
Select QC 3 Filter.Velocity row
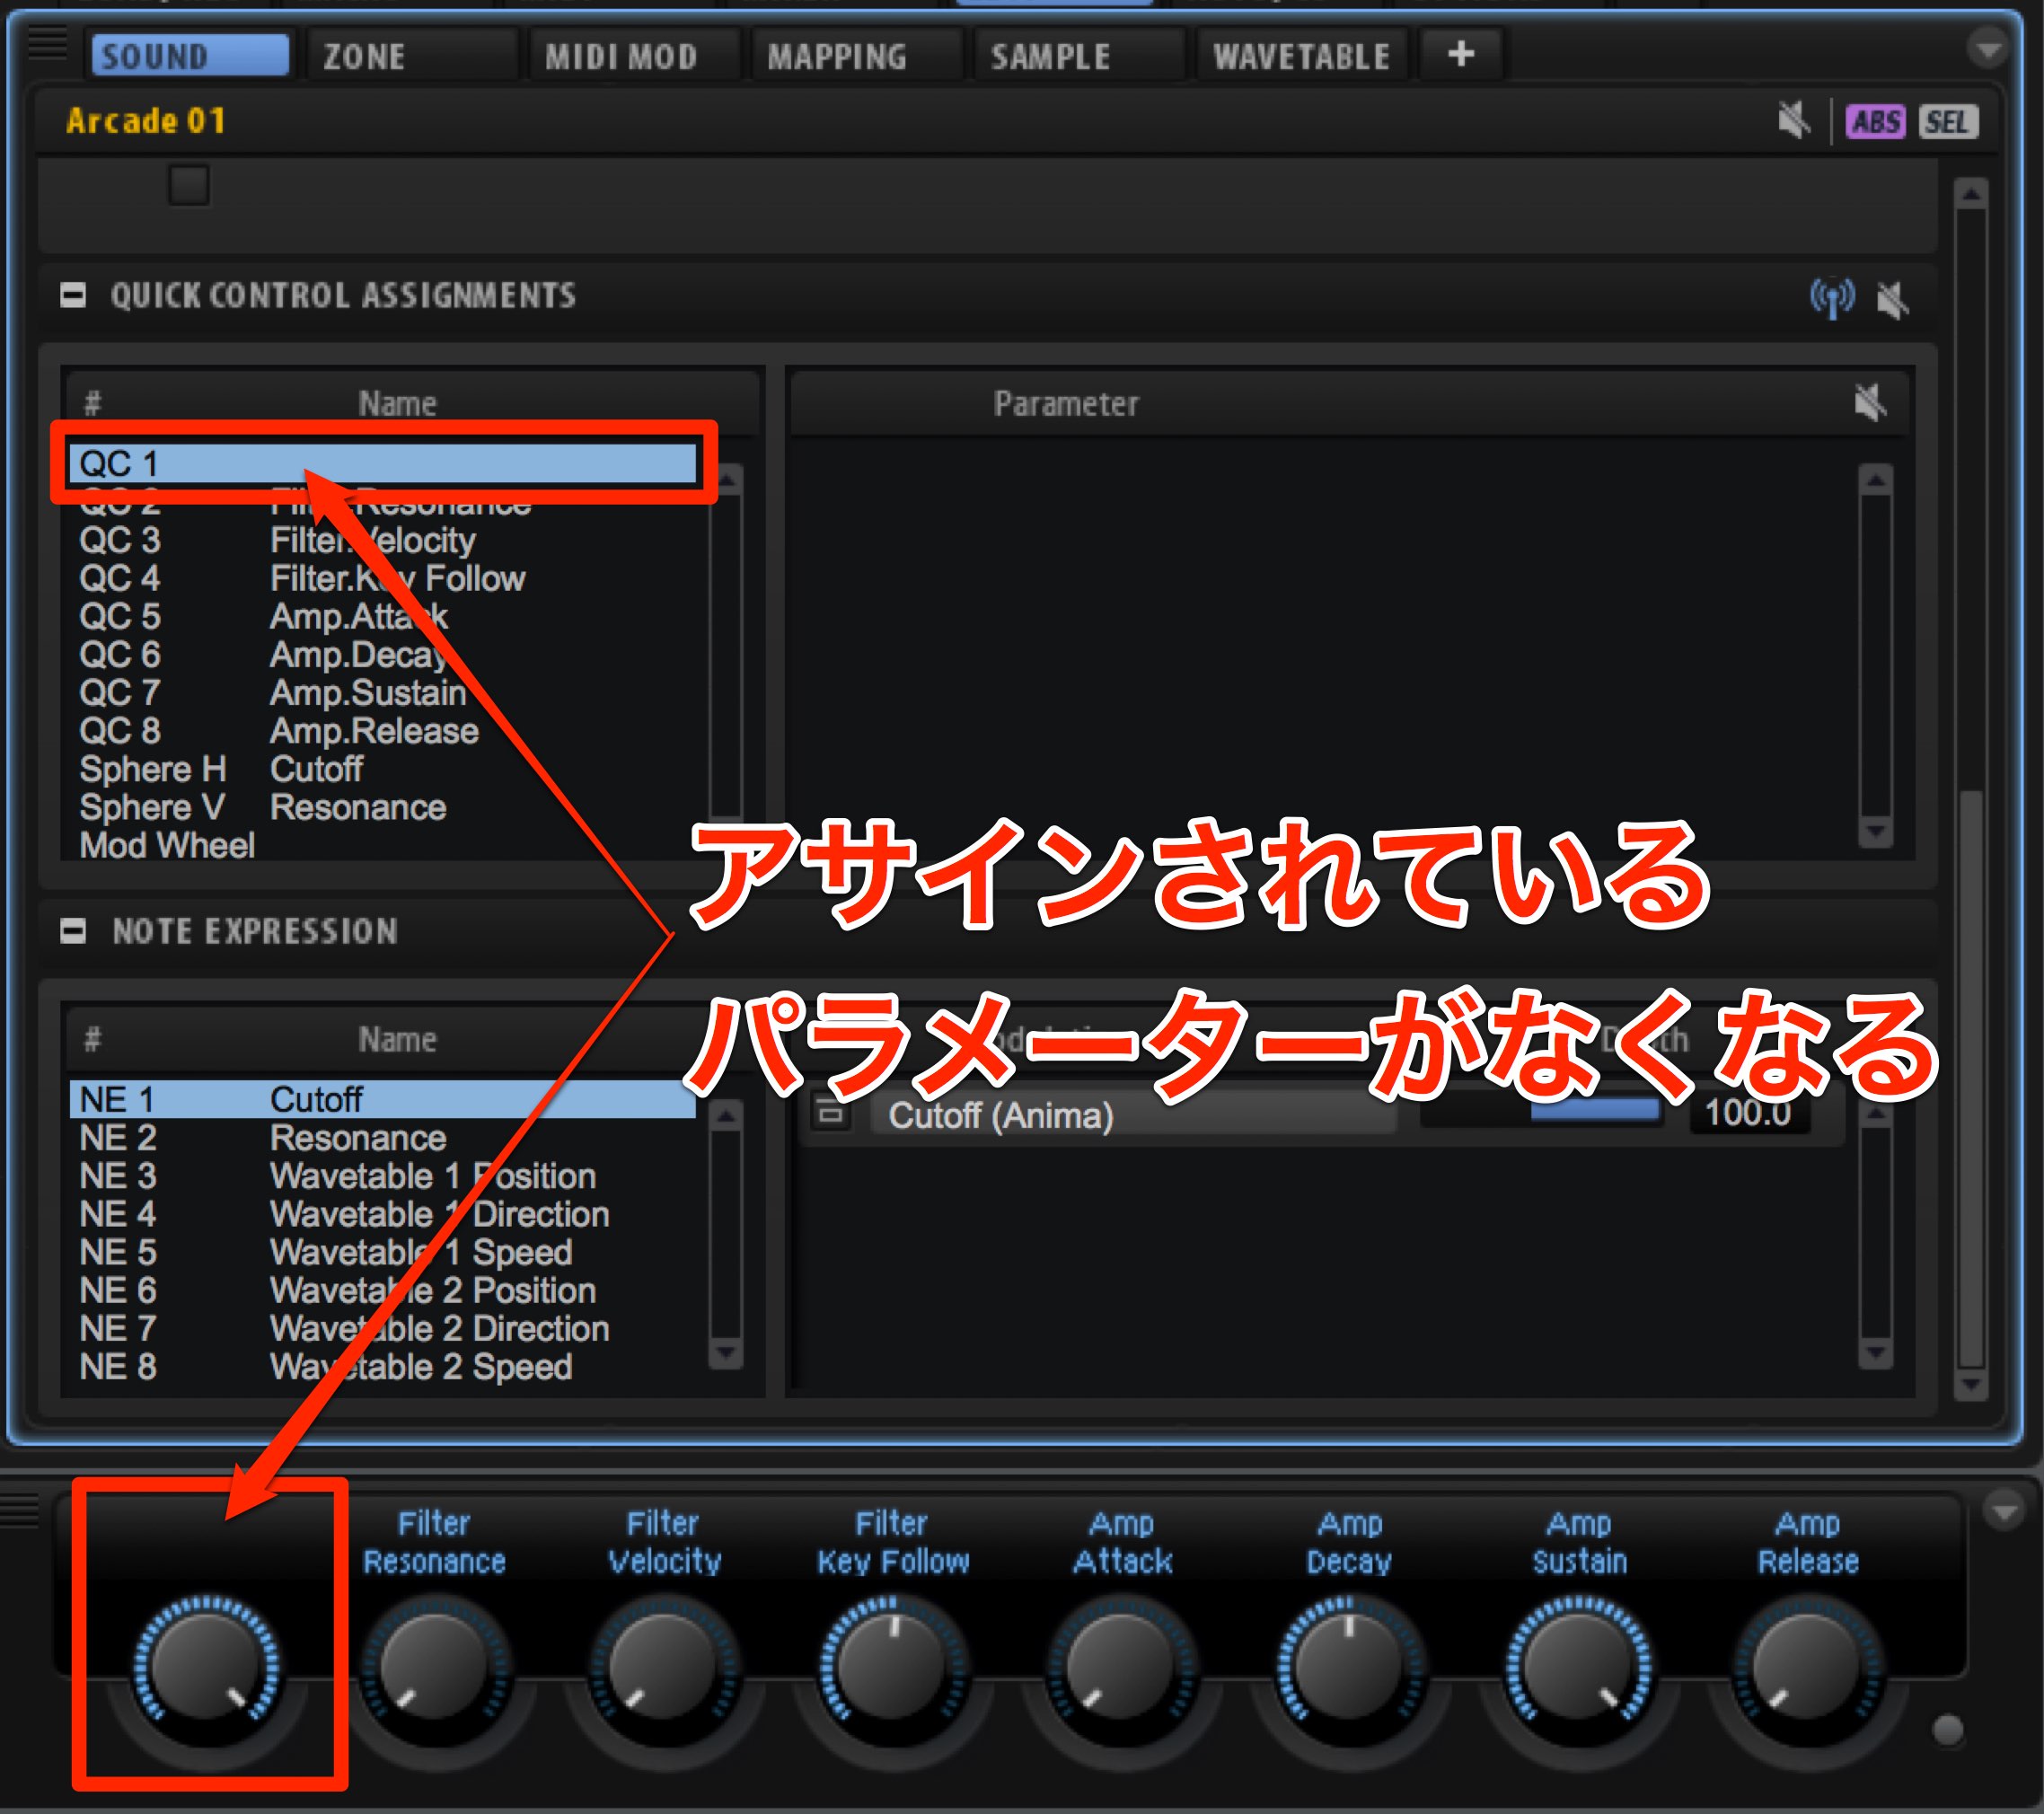(383, 541)
